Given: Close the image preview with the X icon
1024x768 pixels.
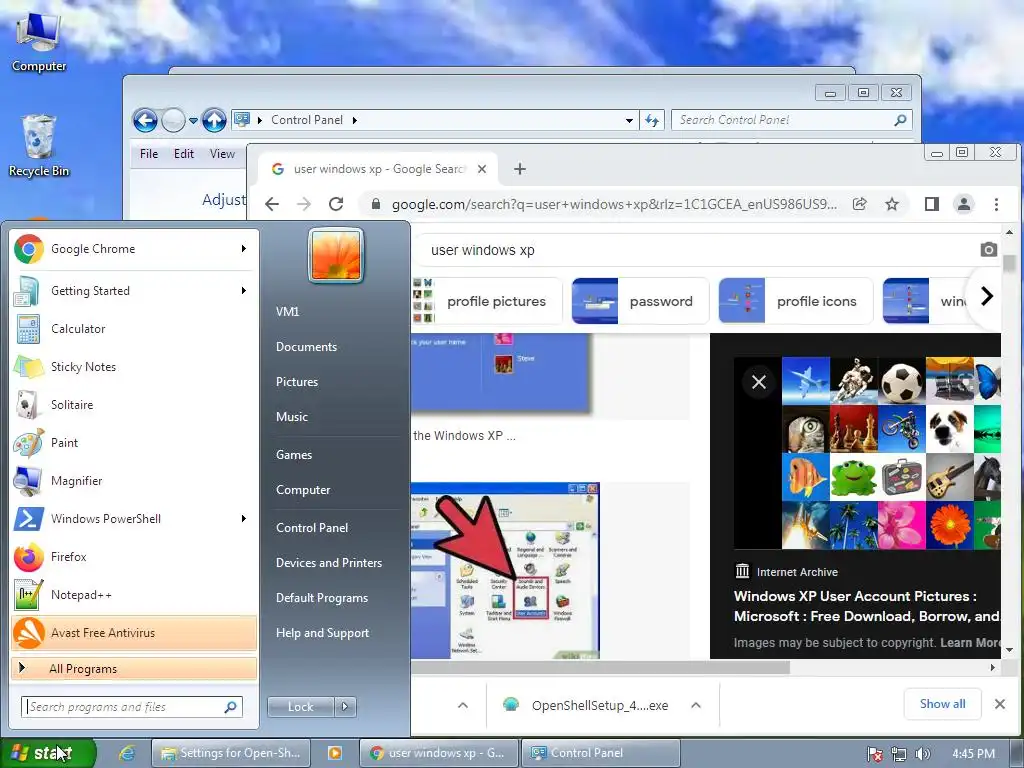Looking at the screenshot, I should [x=759, y=381].
